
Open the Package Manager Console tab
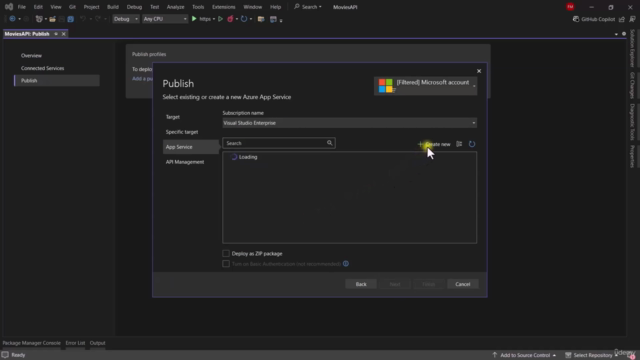(31, 343)
